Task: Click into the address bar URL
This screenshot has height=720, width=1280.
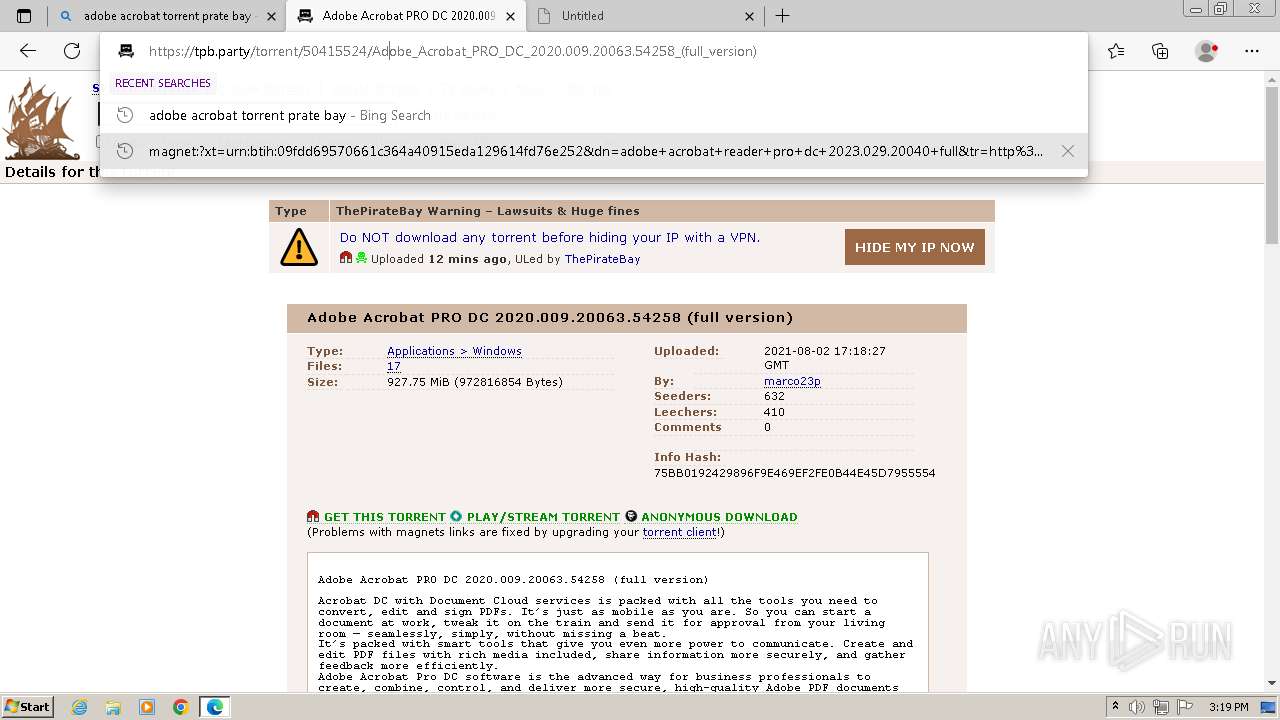Action: point(453,51)
